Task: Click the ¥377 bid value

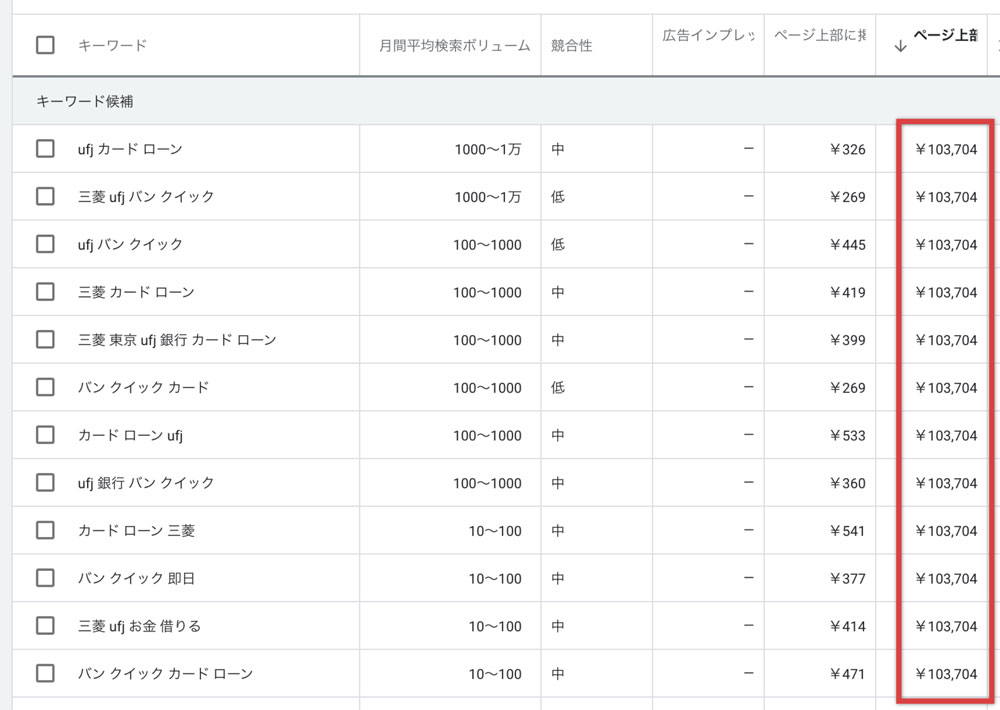Action: click(x=848, y=579)
